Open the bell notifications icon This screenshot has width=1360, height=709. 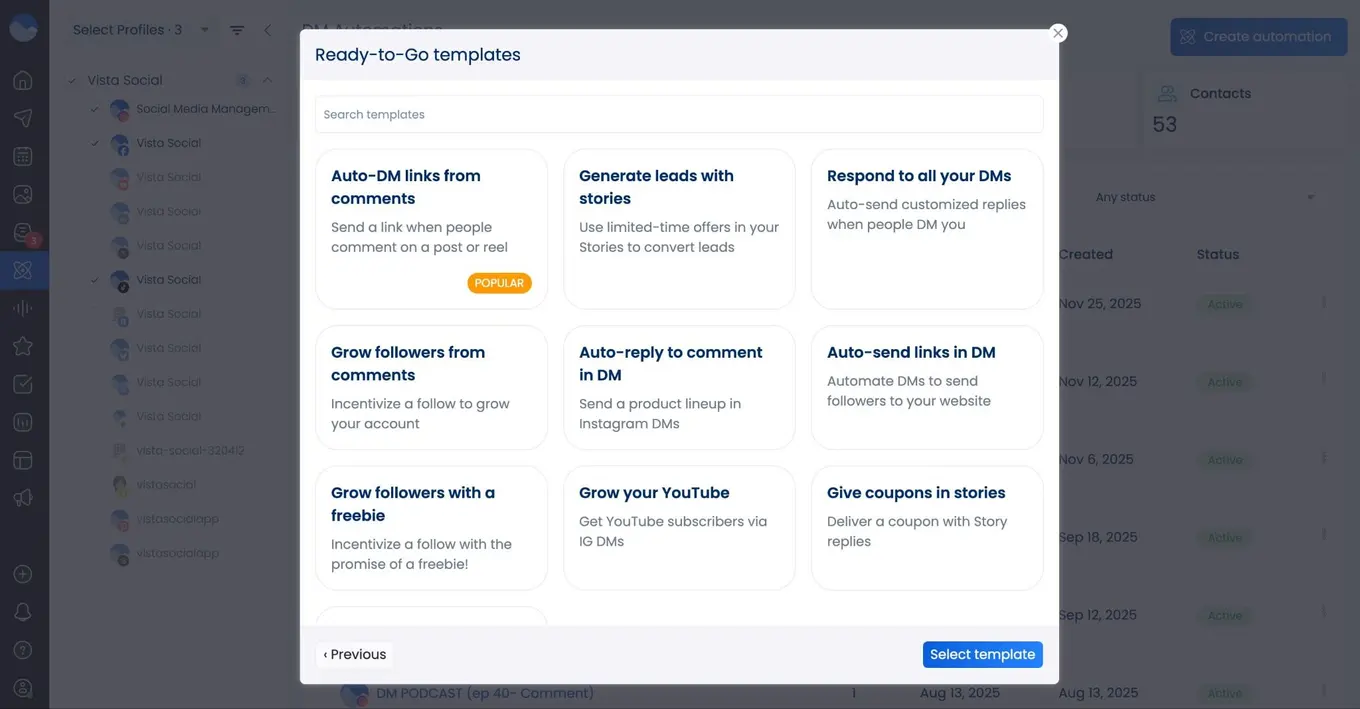23,612
